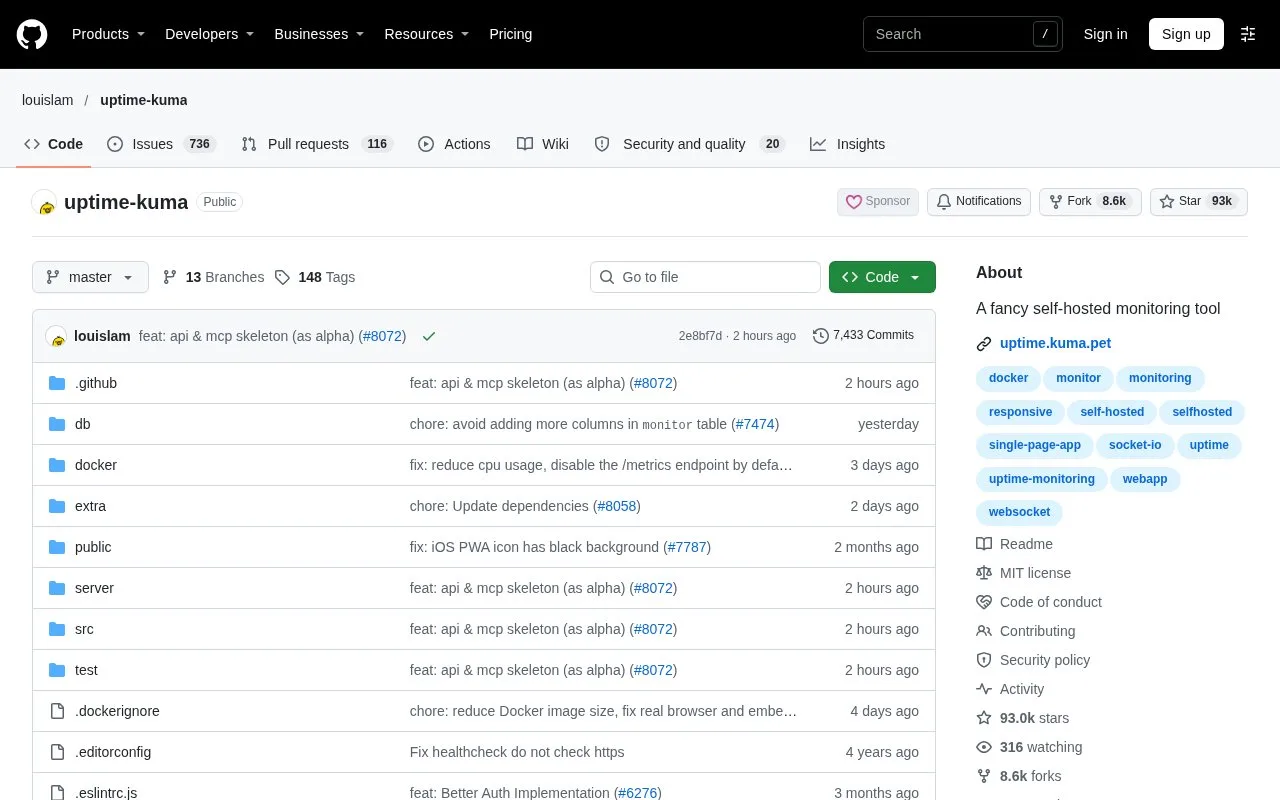Click the self-hosted topic tag
This screenshot has height=800, width=1280.
point(1112,412)
